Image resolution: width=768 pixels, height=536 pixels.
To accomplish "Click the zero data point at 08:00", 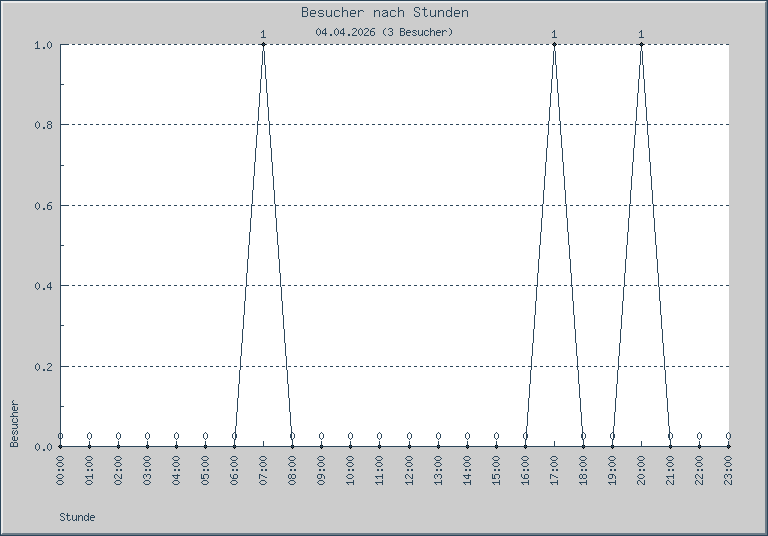I will point(292,446).
